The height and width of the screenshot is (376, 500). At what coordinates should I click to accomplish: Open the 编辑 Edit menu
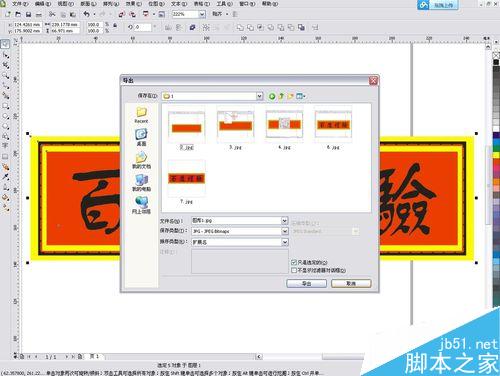click(43, 4)
